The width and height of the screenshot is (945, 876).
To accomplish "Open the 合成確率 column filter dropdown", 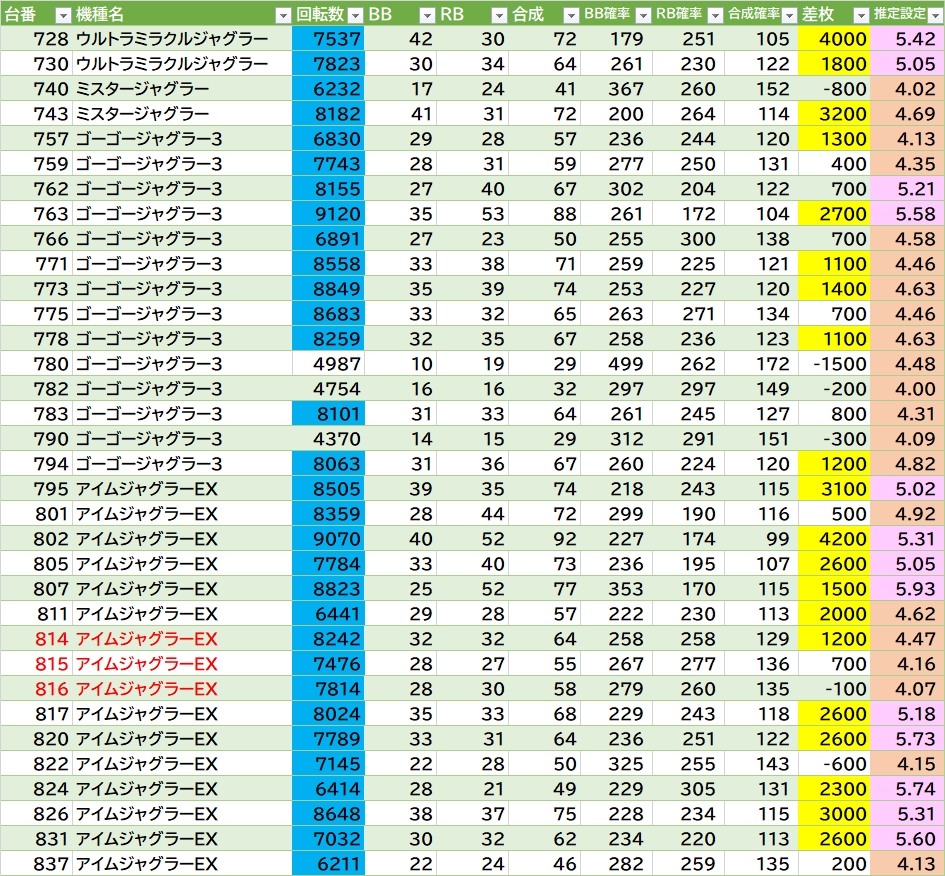I will [788, 16].
